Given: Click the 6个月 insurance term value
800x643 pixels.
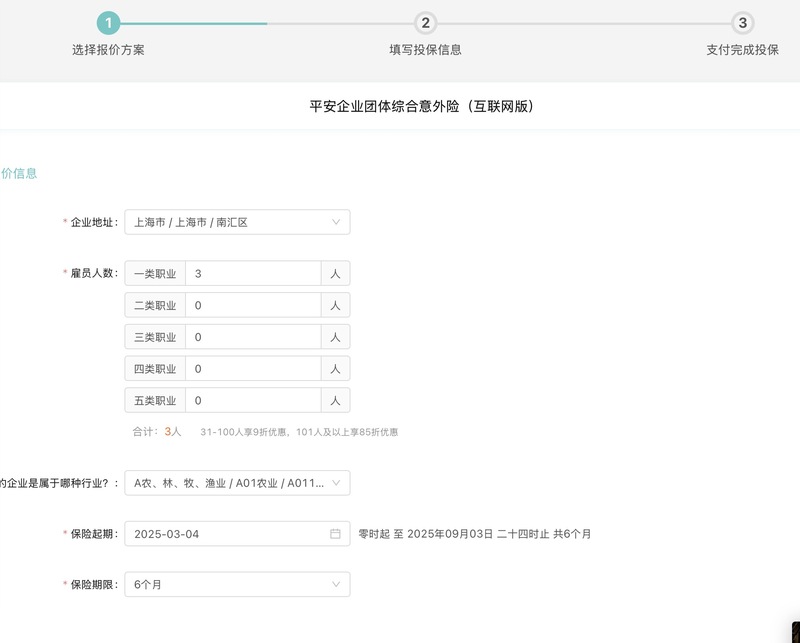Looking at the screenshot, I should 148,585.
